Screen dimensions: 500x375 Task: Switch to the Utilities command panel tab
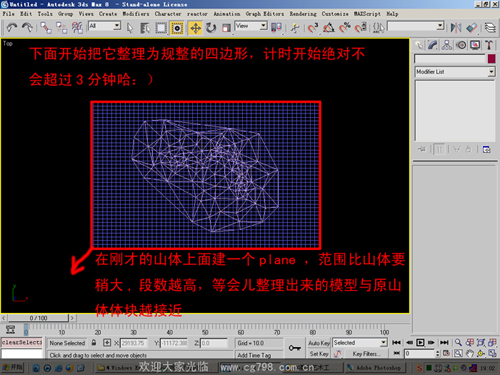click(489, 45)
